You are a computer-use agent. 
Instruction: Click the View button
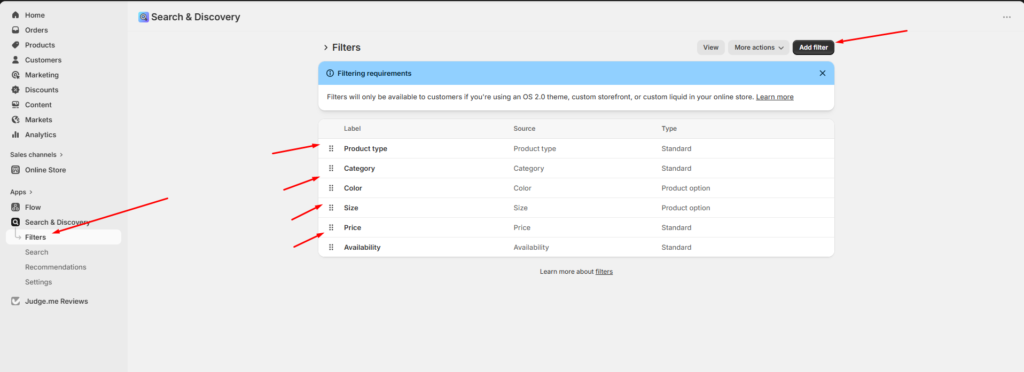point(711,48)
